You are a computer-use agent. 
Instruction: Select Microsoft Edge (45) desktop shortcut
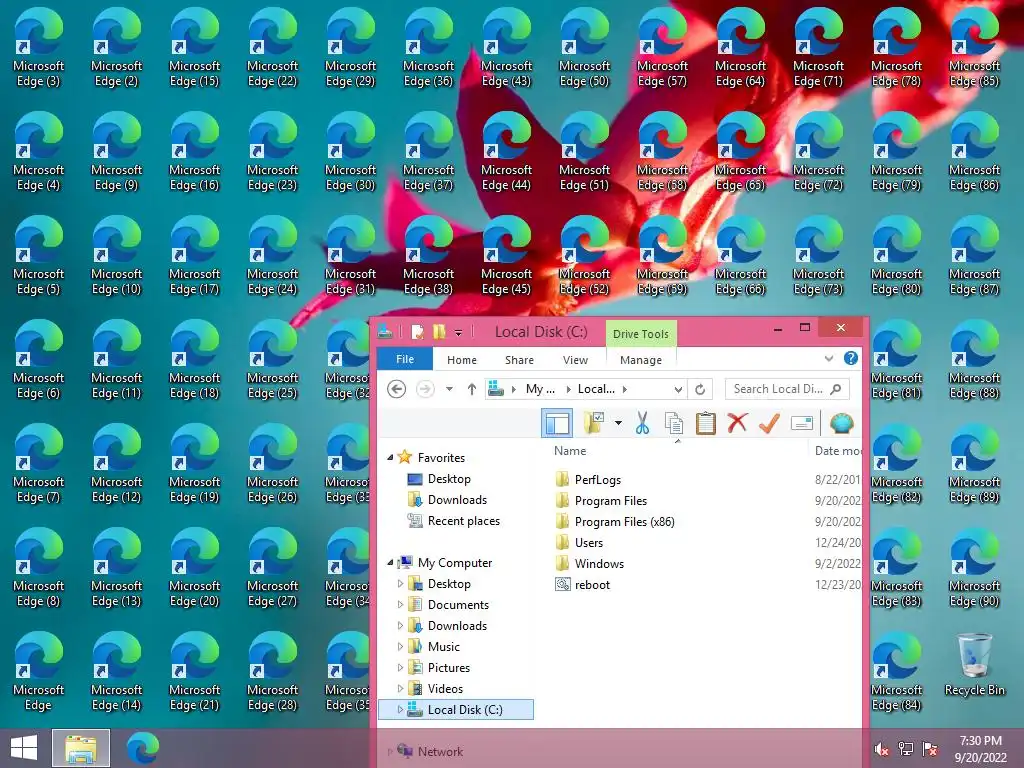(x=506, y=255)
